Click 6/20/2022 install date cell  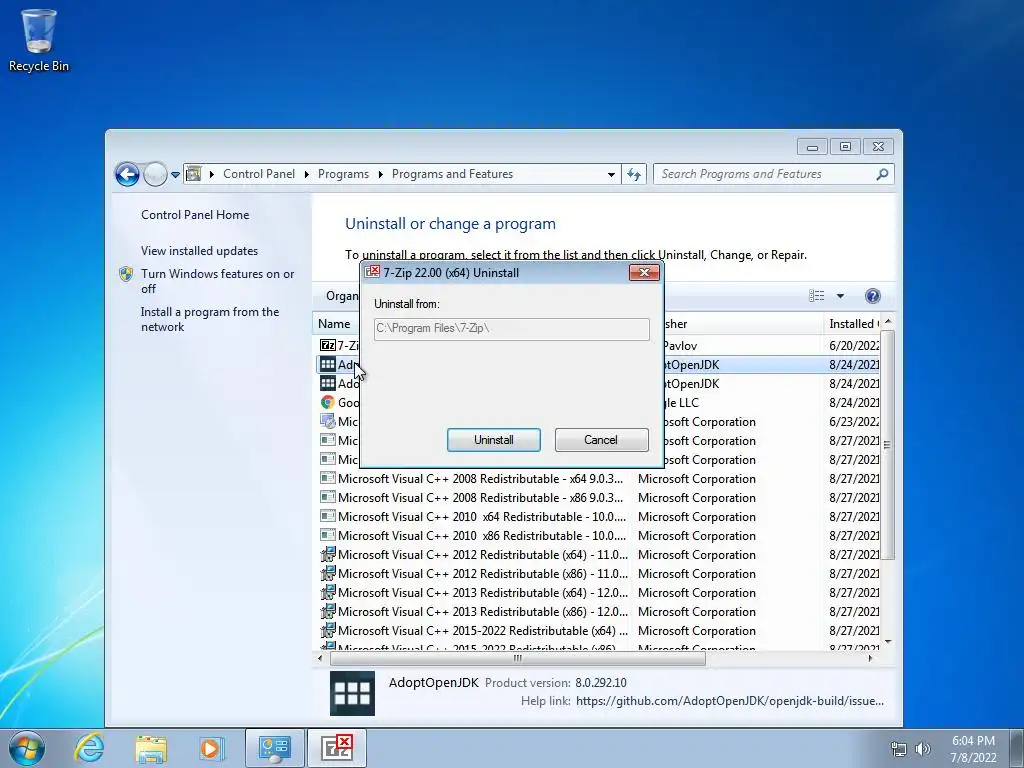click(x=854, y=345)
